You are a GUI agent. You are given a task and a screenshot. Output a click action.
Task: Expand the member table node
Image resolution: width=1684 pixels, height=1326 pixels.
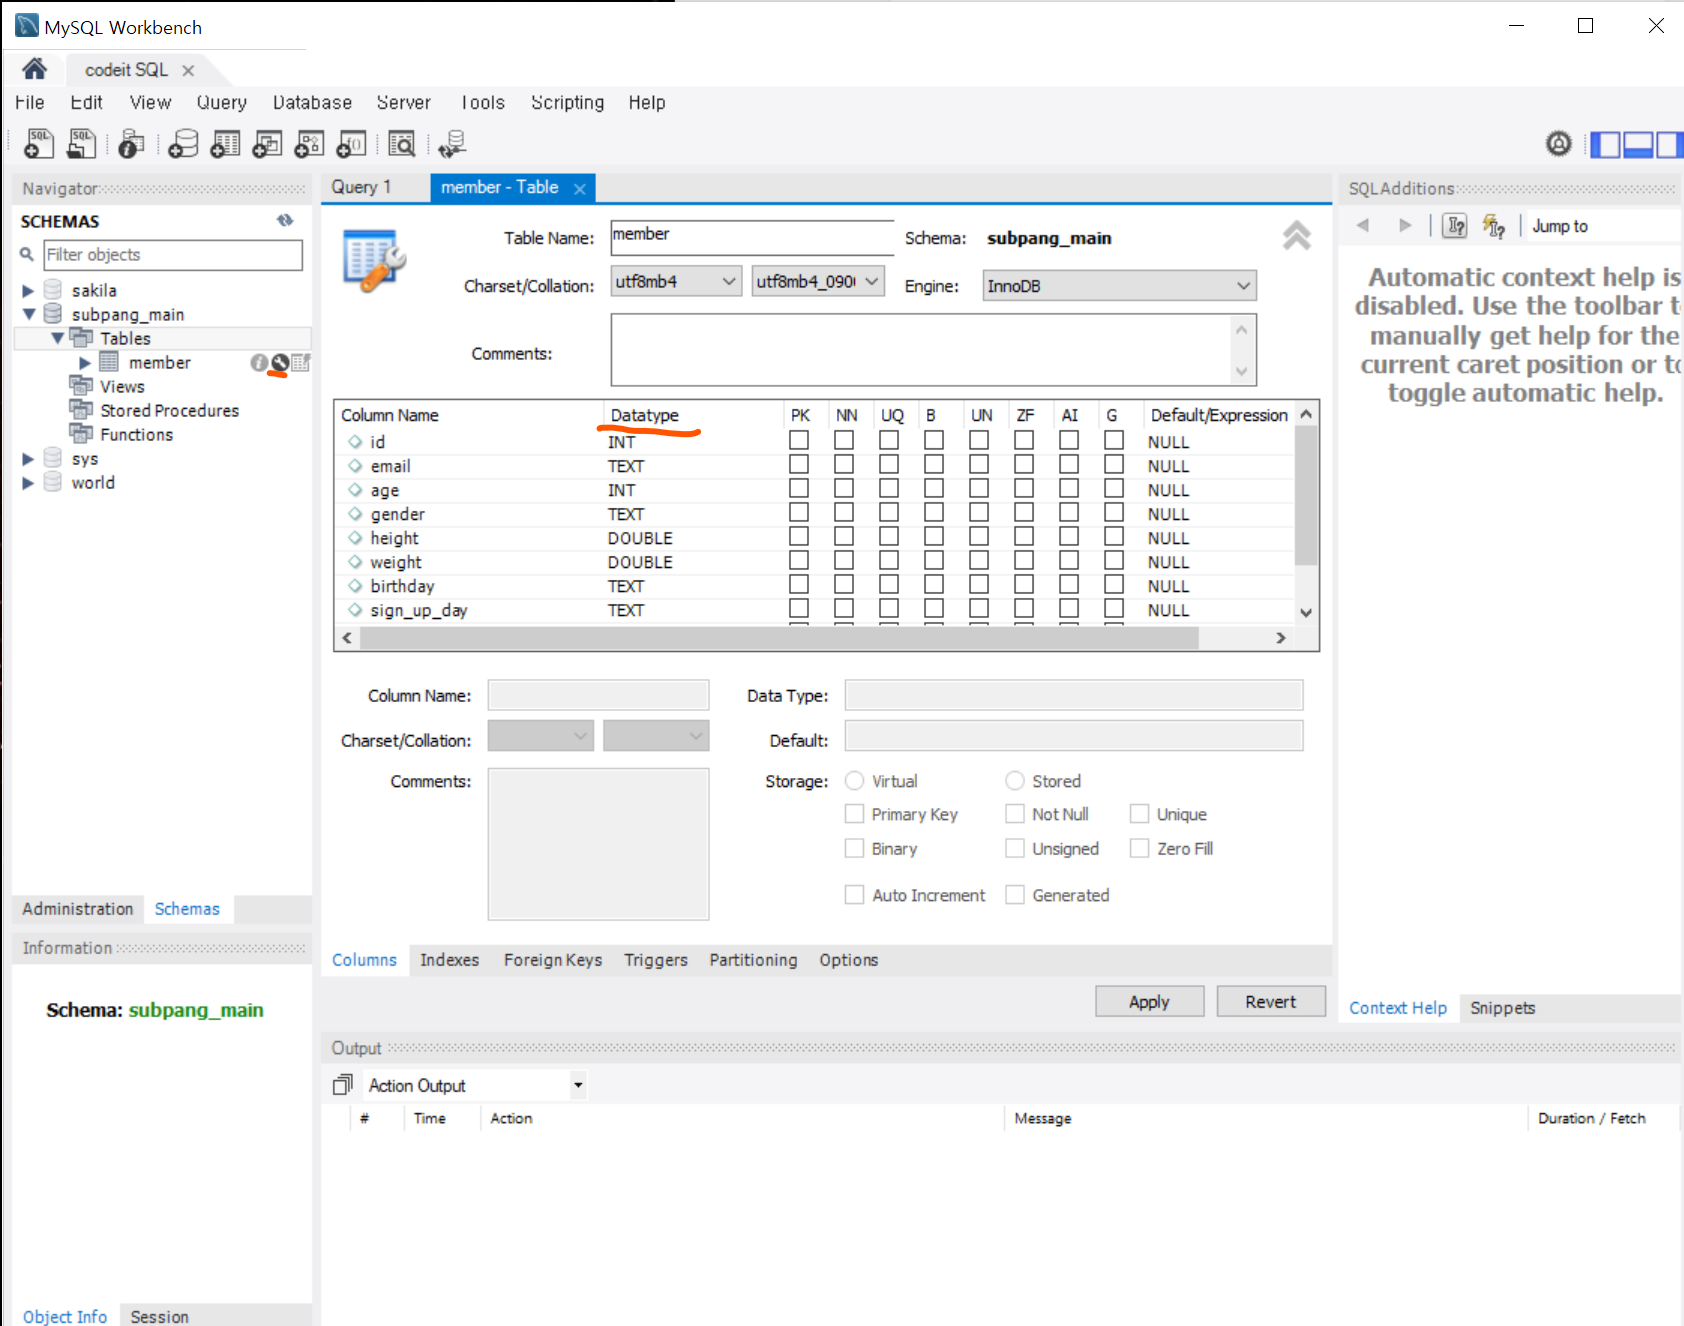(85, 363)
